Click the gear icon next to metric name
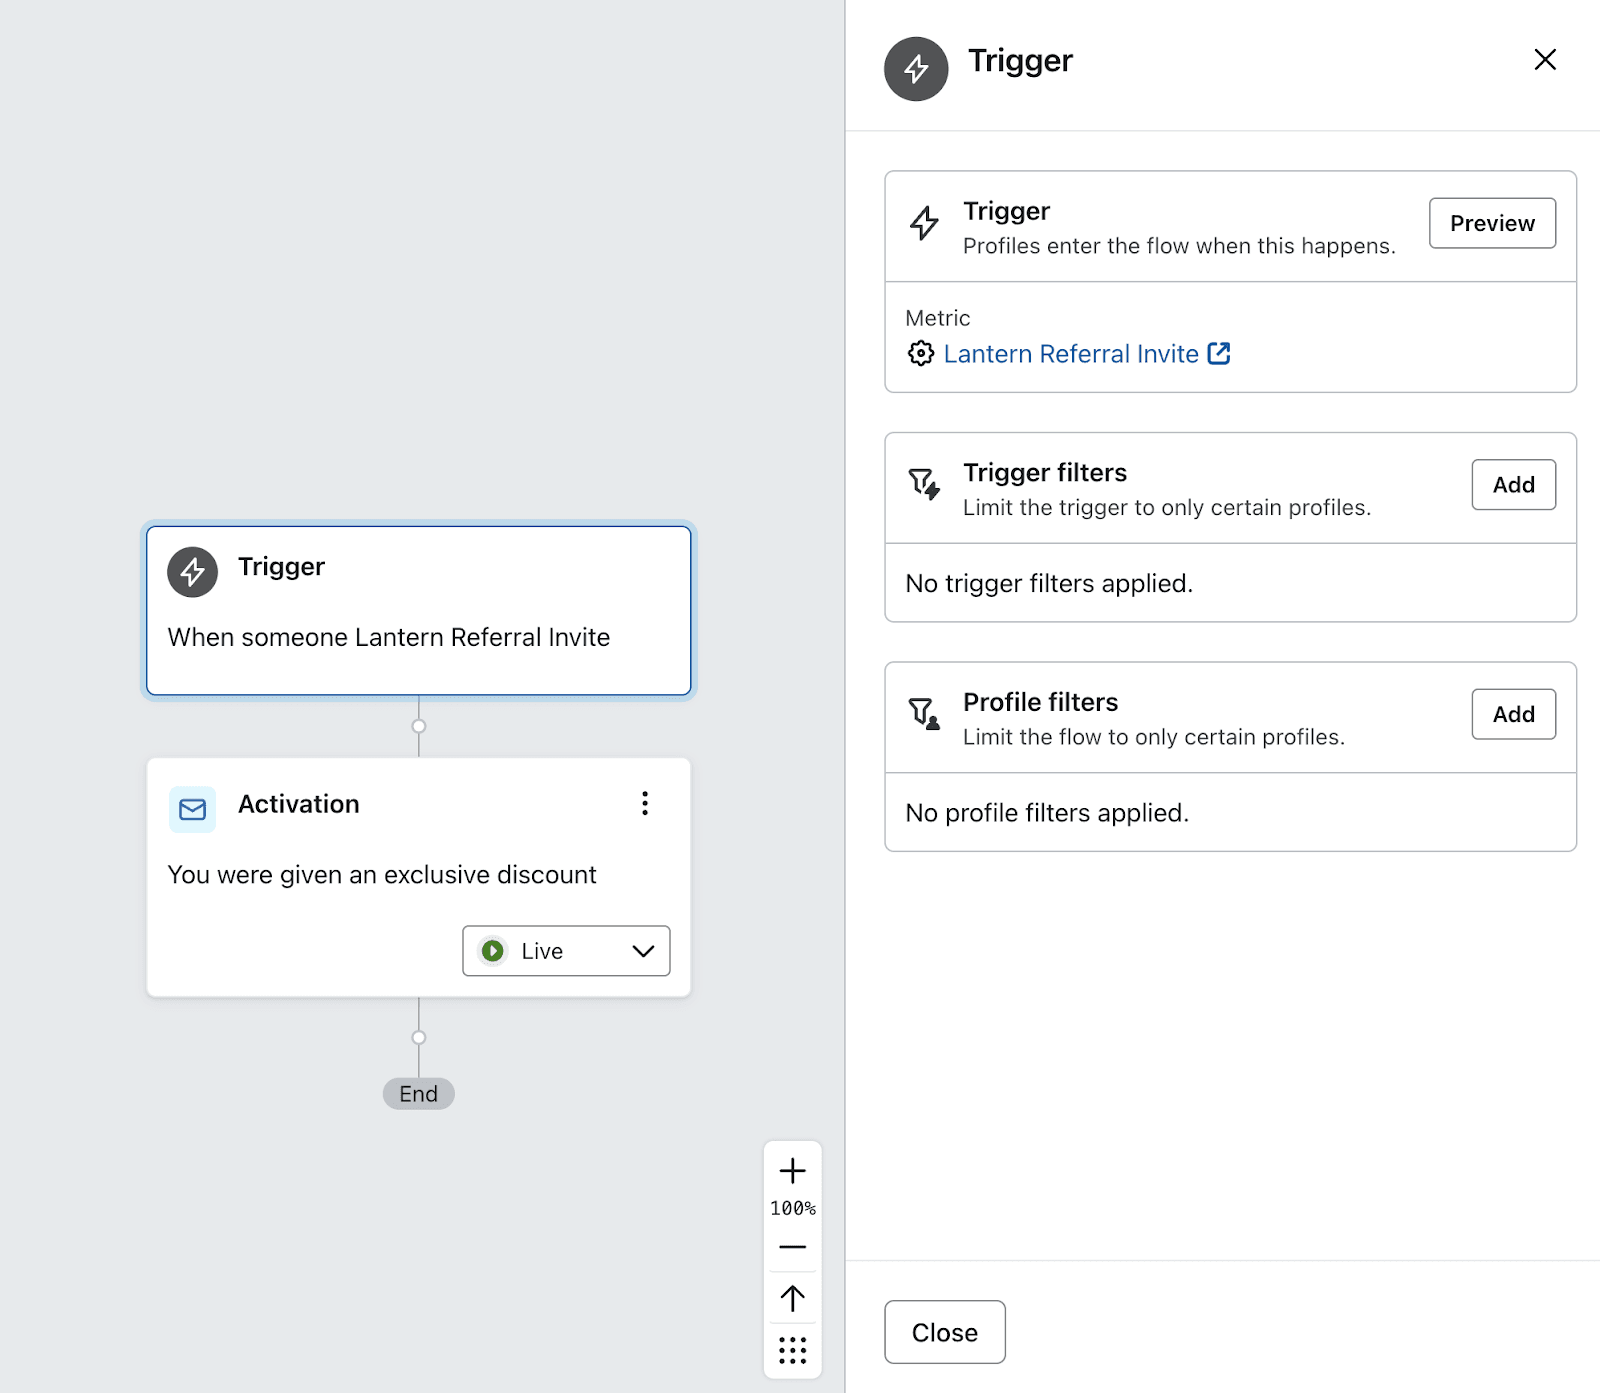 [x=920, y=353]
